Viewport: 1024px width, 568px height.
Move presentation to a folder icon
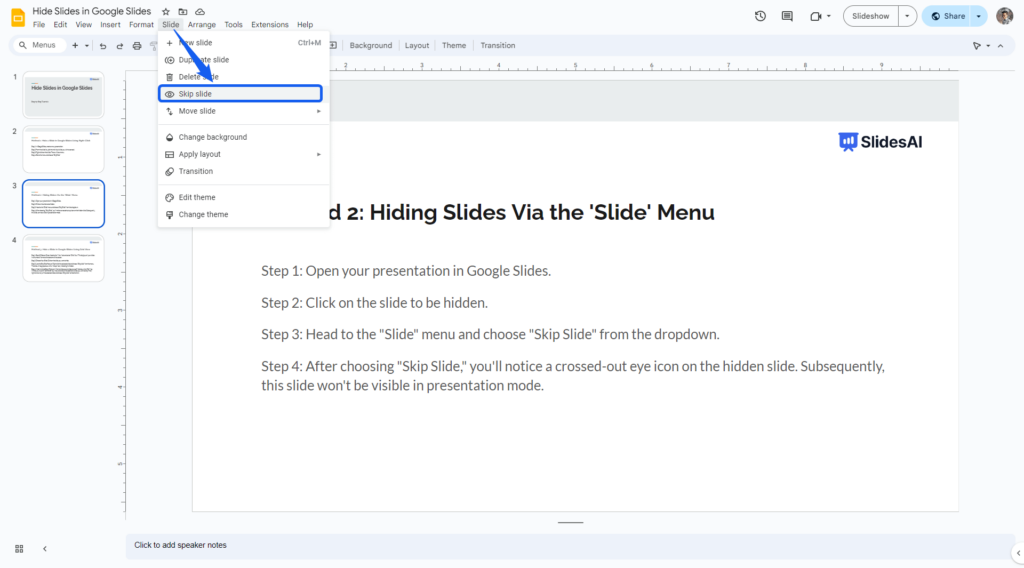tap(183, 12)
